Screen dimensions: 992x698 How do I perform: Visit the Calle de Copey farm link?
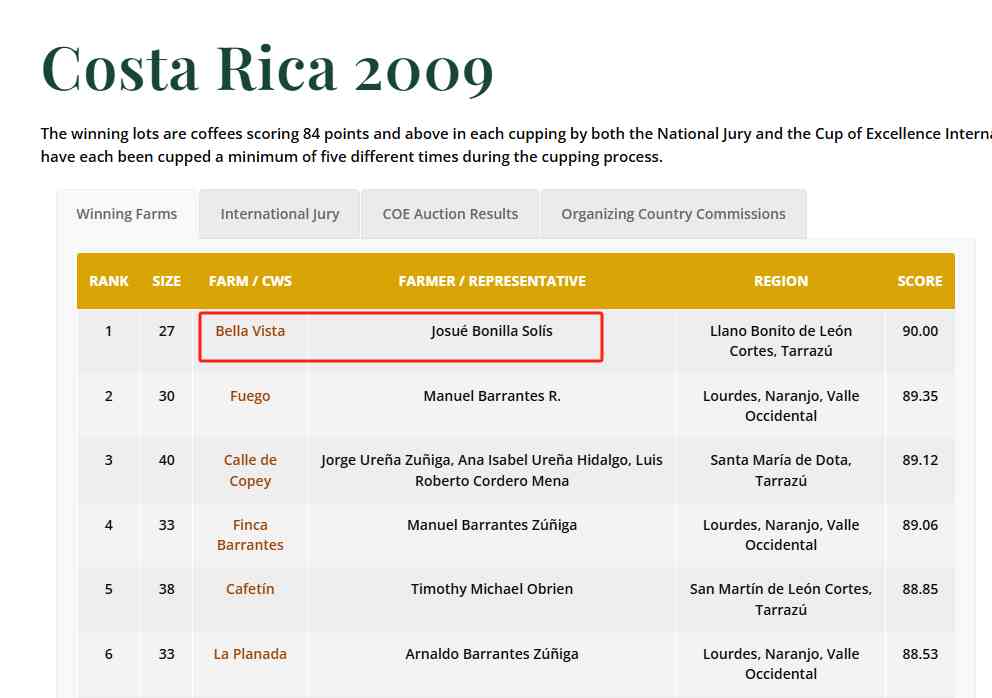point(250,470)
